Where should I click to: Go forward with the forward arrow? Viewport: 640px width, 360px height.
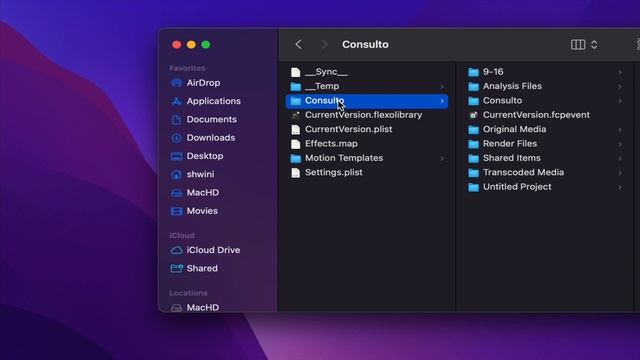coord(324,44)
